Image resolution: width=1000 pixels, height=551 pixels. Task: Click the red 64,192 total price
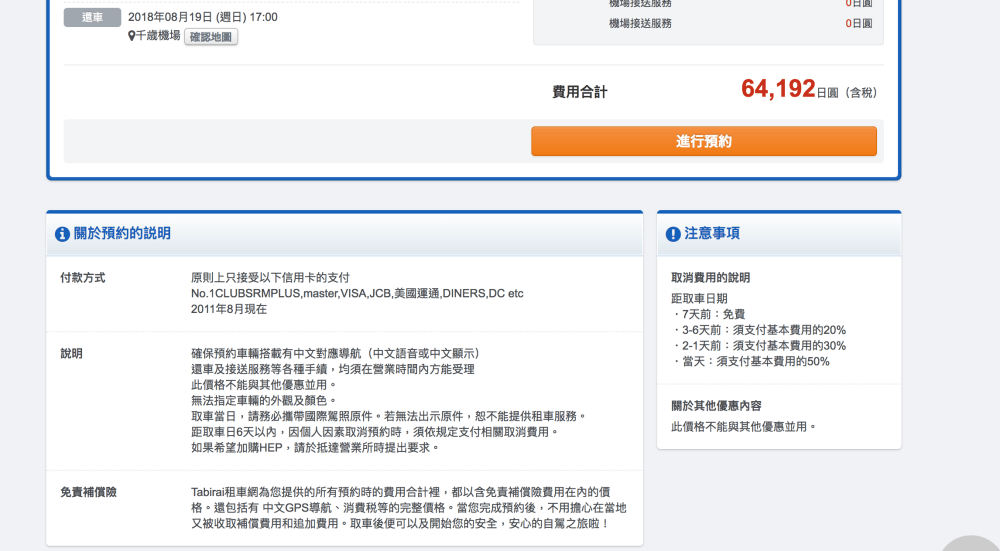coord(778,90)
